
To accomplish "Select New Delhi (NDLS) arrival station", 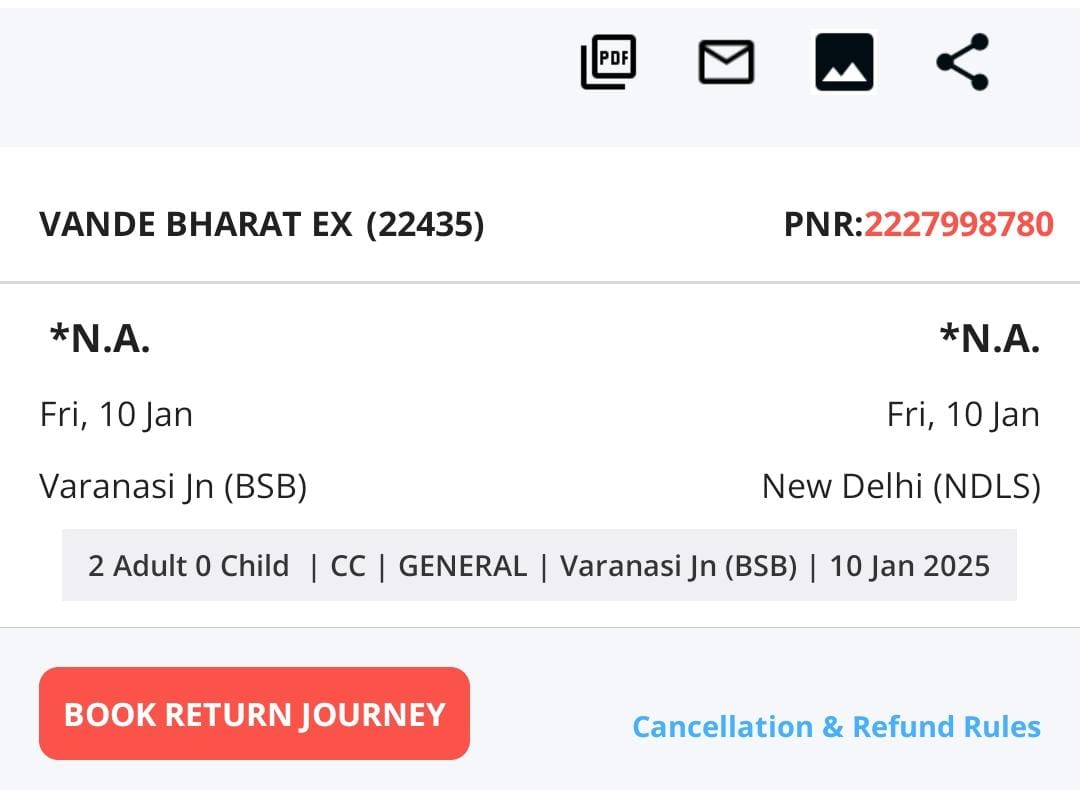I will 900,487.
